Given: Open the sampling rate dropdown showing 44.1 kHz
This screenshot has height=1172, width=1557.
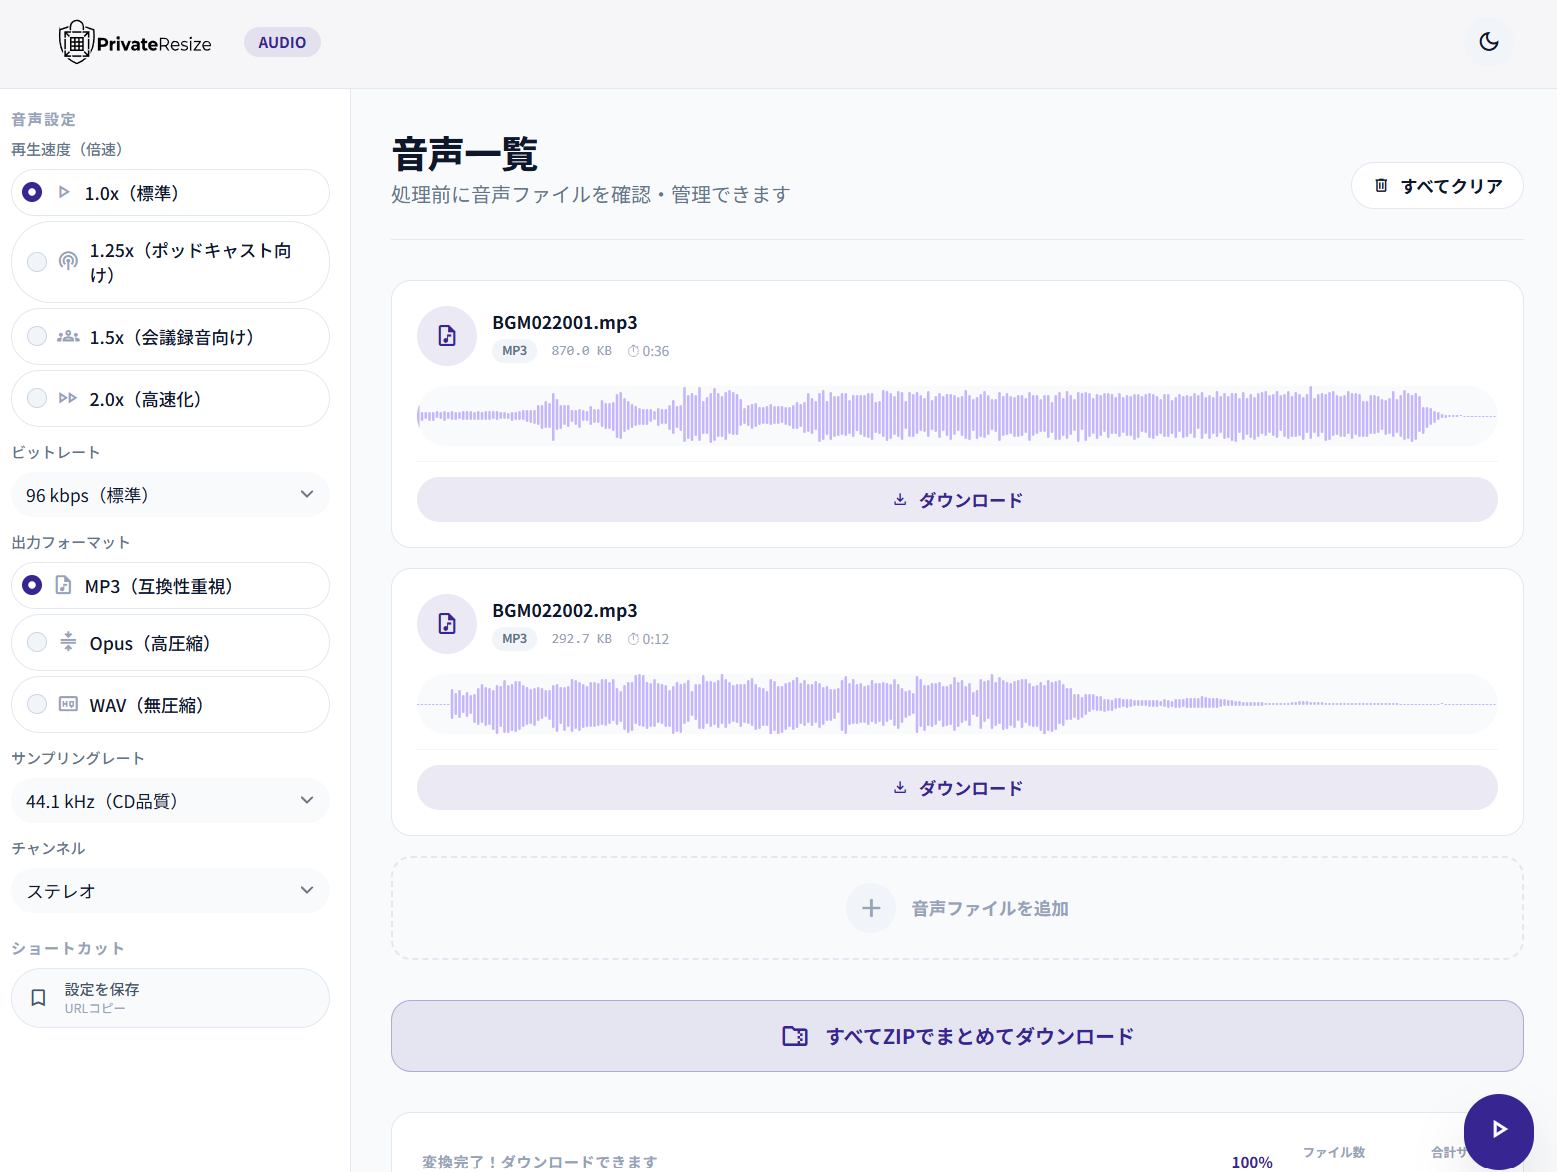Looking at the screenshot, I should point(169,800).
